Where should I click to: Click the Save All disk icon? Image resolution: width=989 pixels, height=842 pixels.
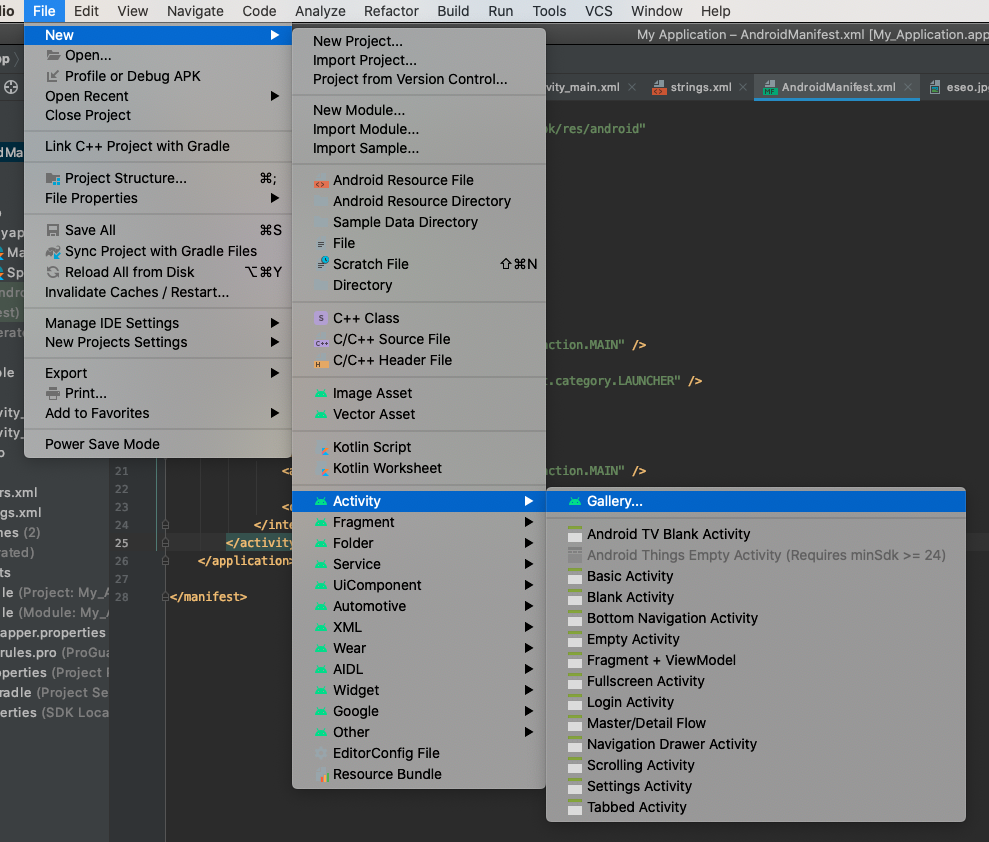(54, 230)
